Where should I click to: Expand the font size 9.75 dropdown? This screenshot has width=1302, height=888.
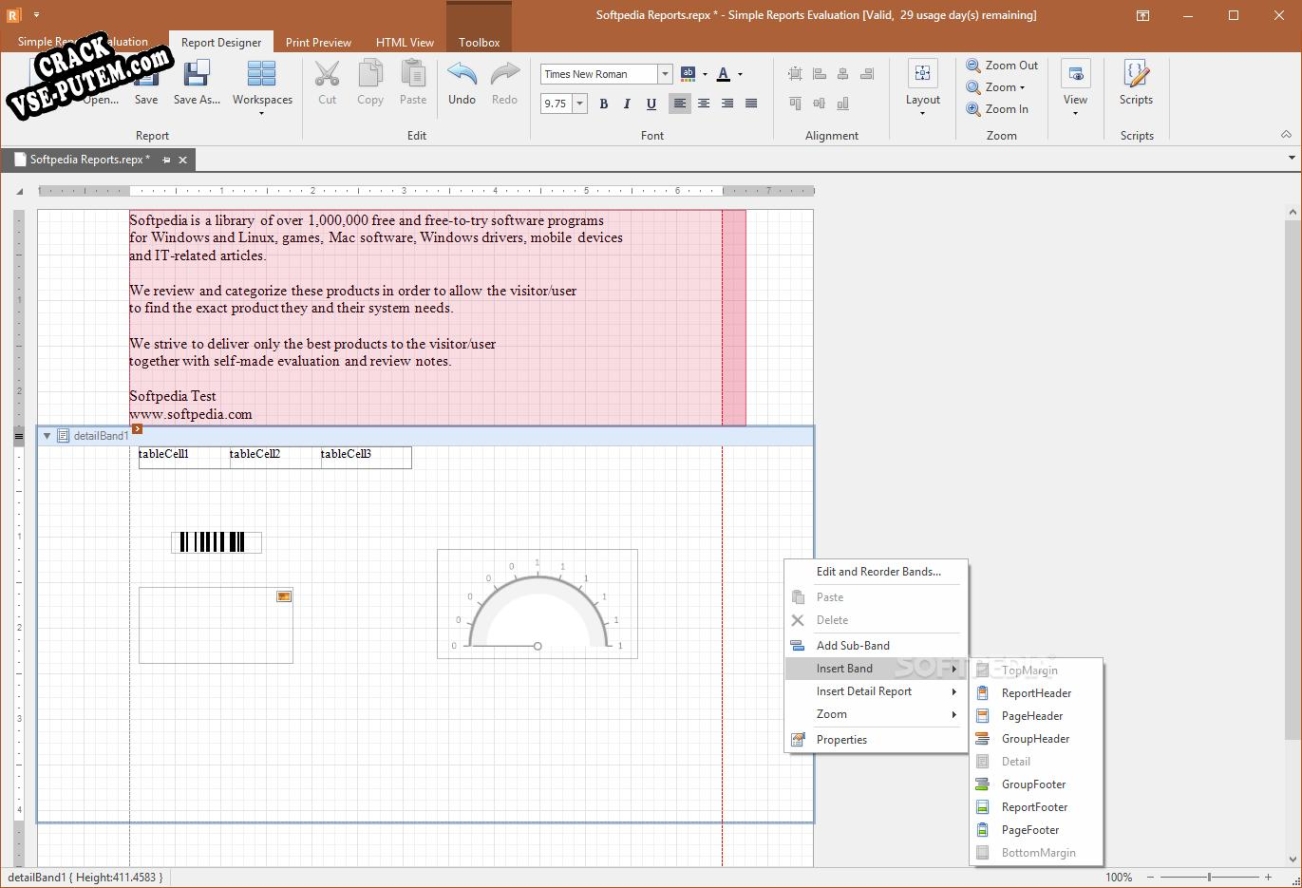click(x=580, y=104)
